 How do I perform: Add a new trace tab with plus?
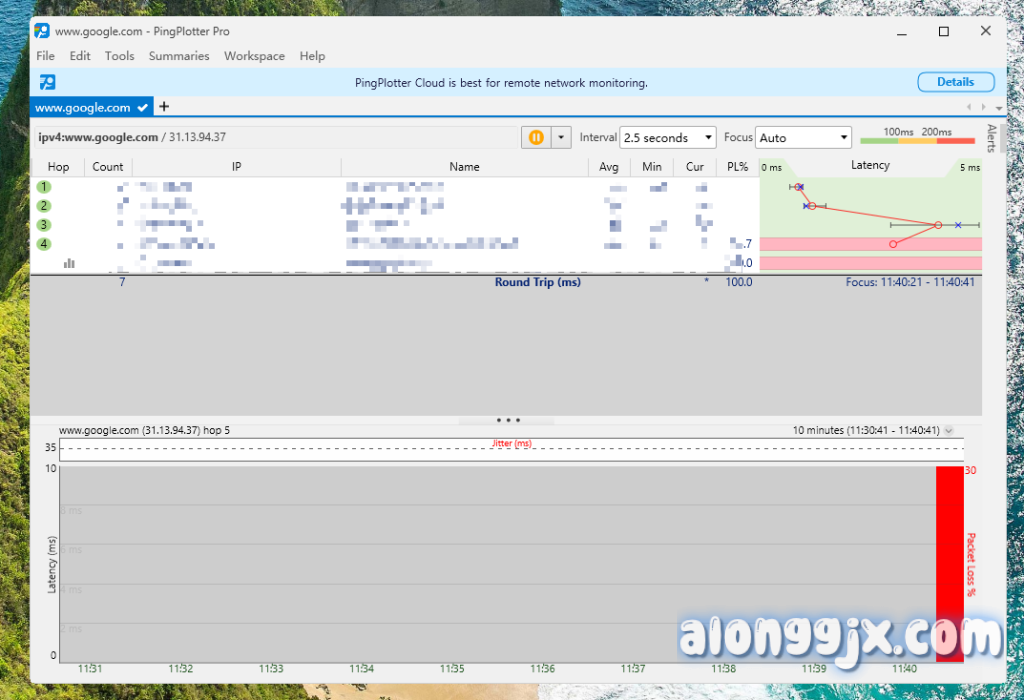[x=164, y=107]
